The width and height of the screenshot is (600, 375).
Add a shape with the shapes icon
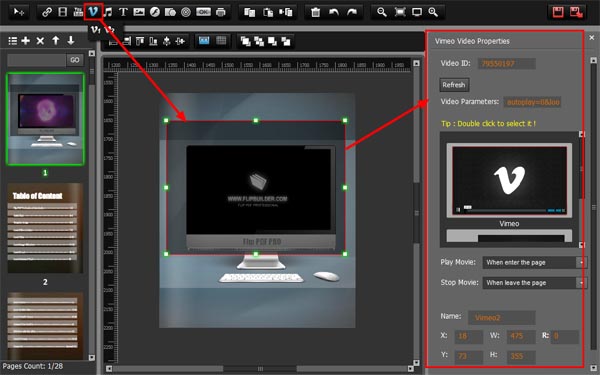[x=170, y=12]
